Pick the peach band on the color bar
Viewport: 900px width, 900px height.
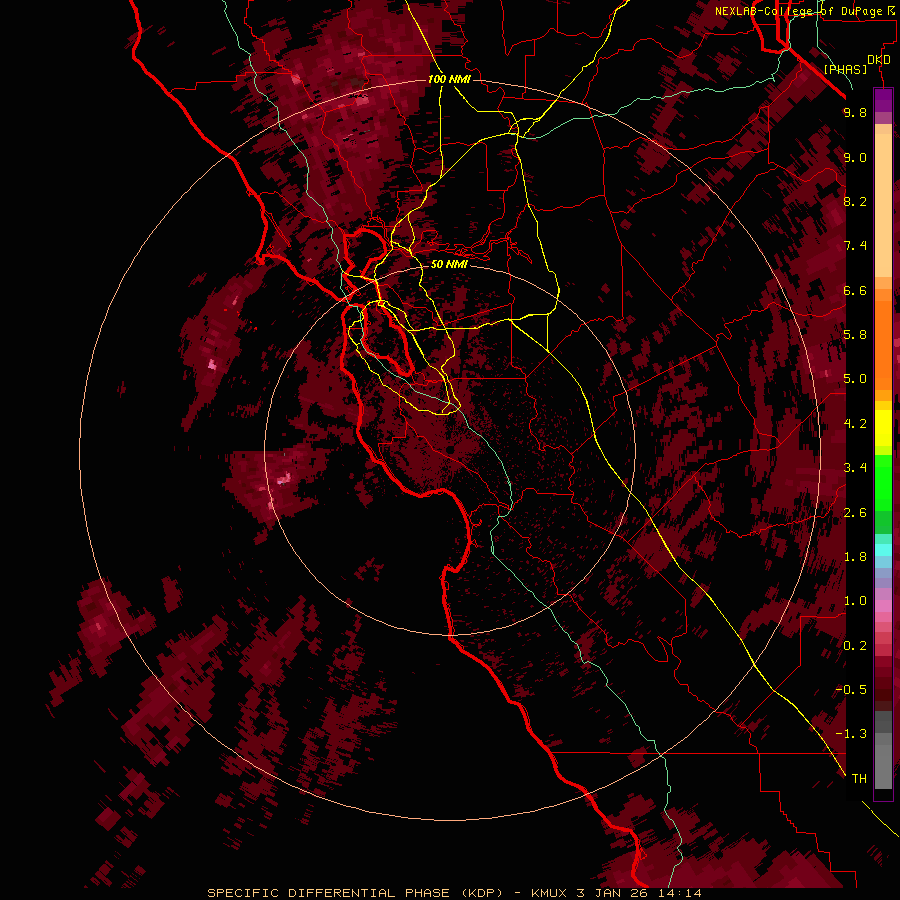point(883,204)
